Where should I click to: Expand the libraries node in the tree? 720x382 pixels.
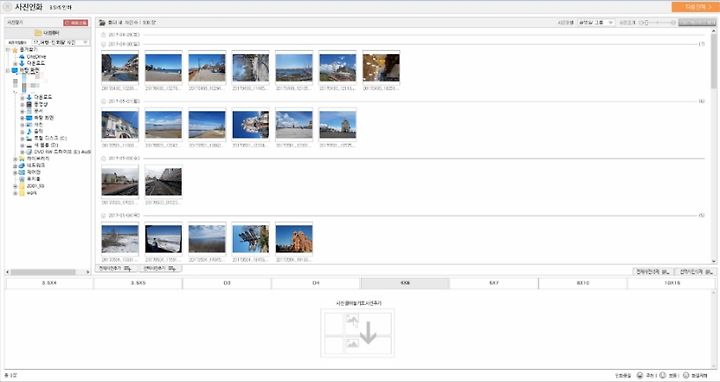click(x=15, y=158)
